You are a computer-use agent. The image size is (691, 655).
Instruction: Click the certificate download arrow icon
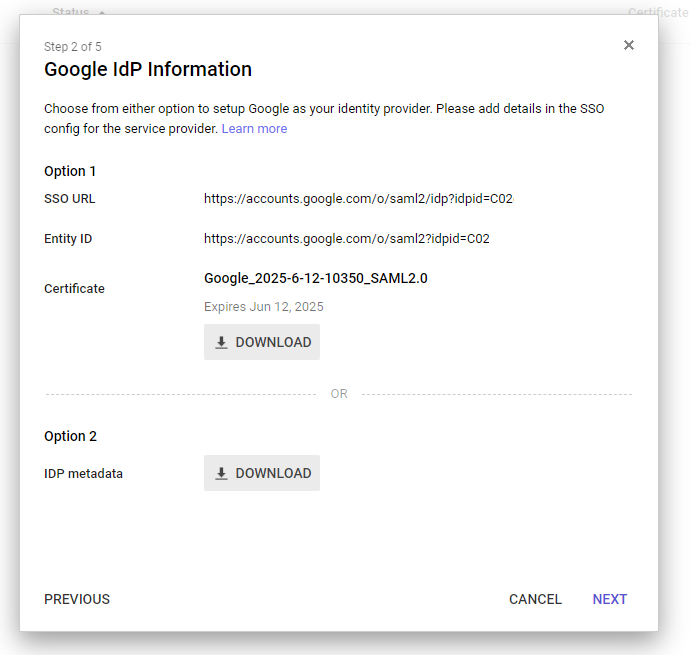pyautogui.click(x=222, y=342)
